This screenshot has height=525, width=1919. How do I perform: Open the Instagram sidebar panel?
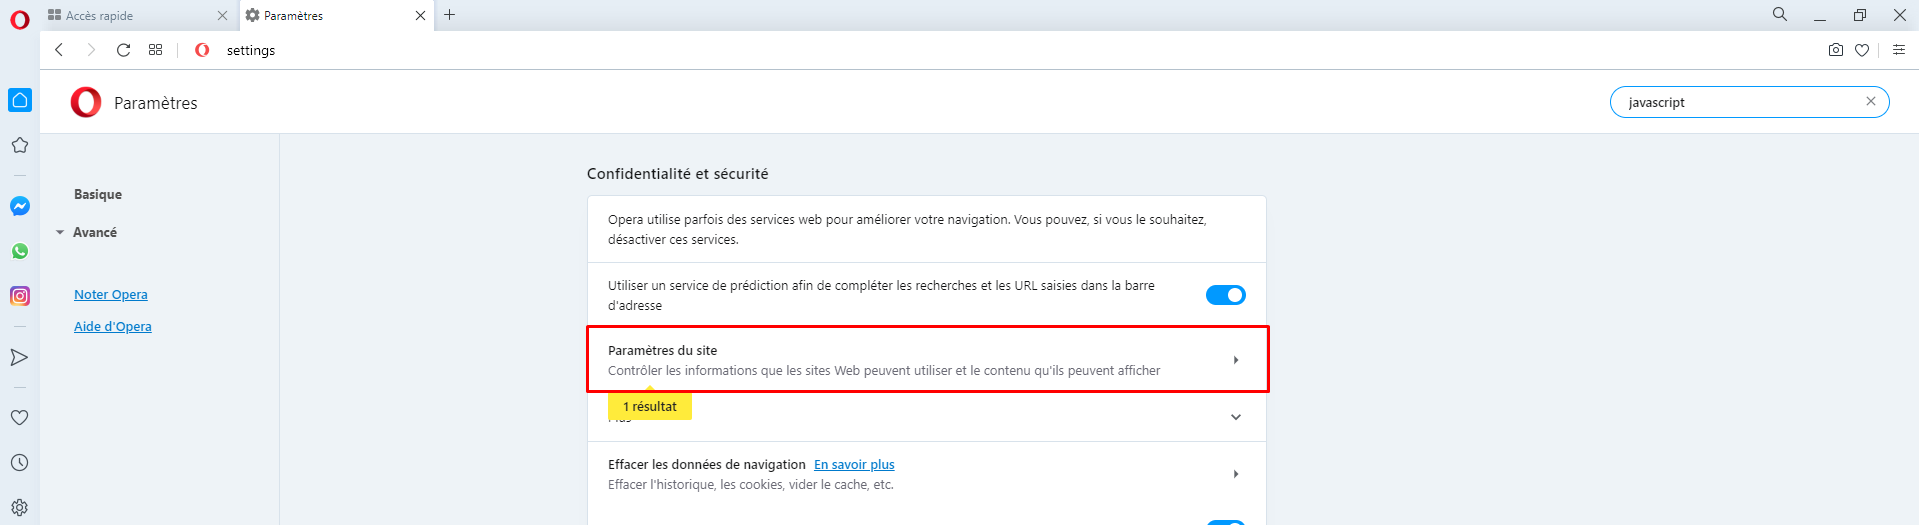20,296
